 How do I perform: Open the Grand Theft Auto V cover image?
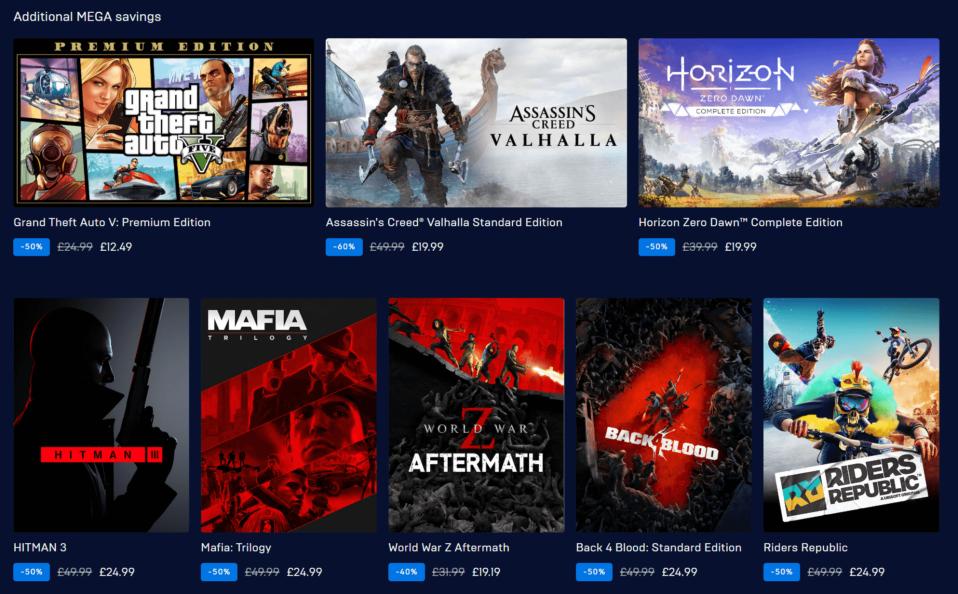tap(163, 122)
